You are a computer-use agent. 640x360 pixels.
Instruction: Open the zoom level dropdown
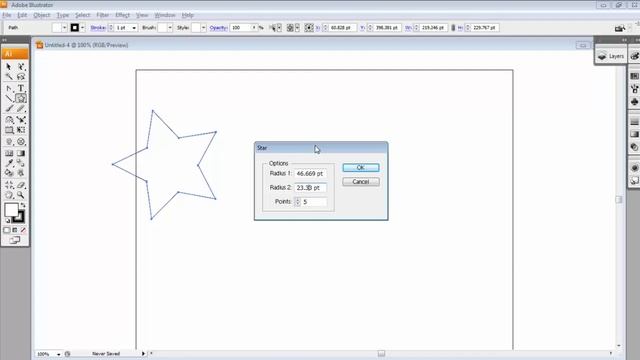[x=58, y=354]
